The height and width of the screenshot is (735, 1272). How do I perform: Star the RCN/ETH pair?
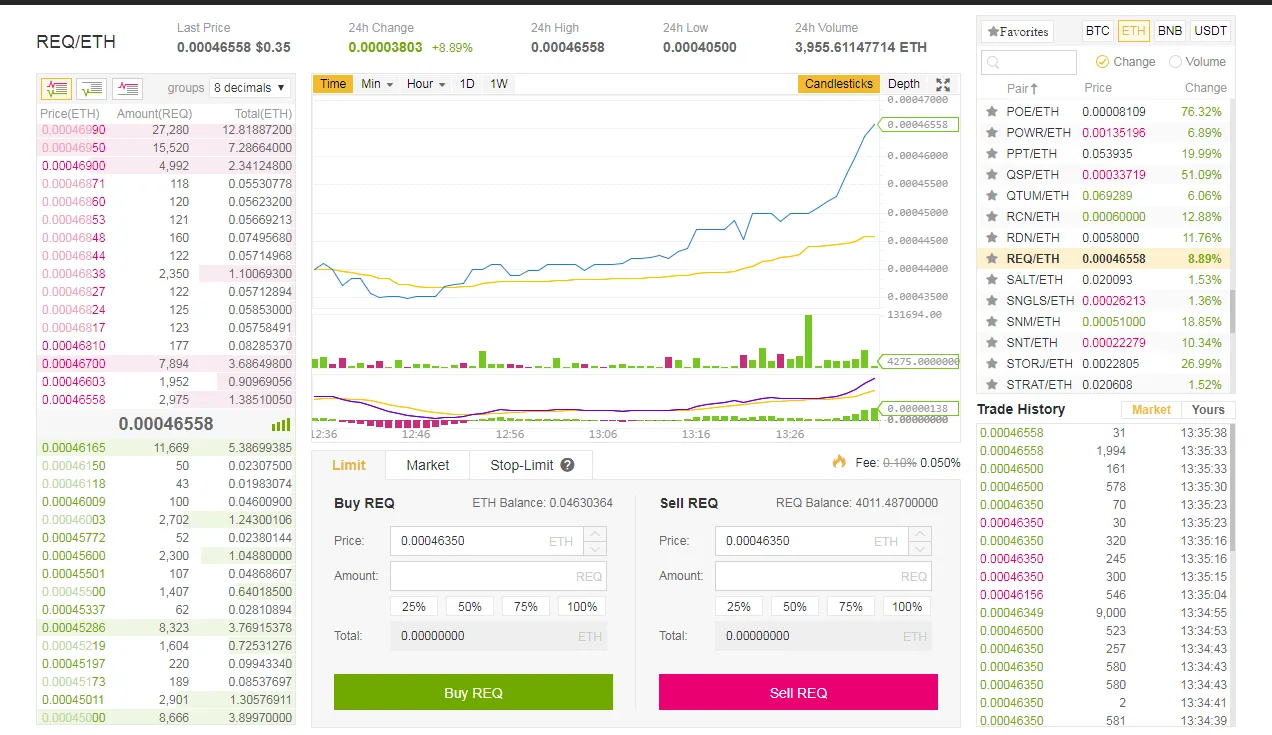pos(992,216)
